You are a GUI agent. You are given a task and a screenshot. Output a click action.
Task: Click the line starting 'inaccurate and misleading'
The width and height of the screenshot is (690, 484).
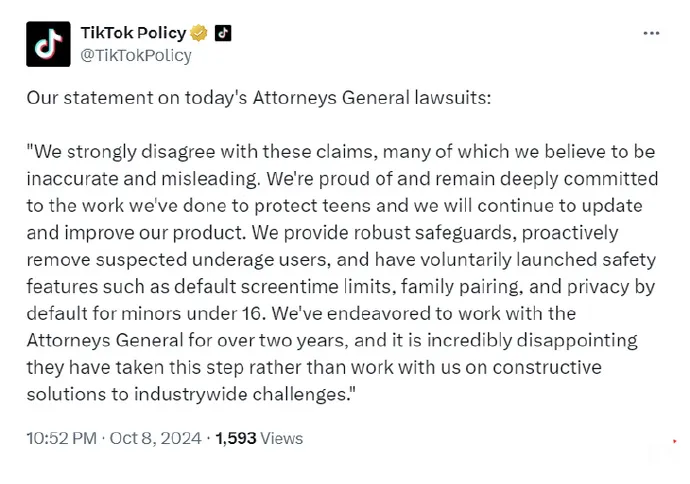pos(342,179)
